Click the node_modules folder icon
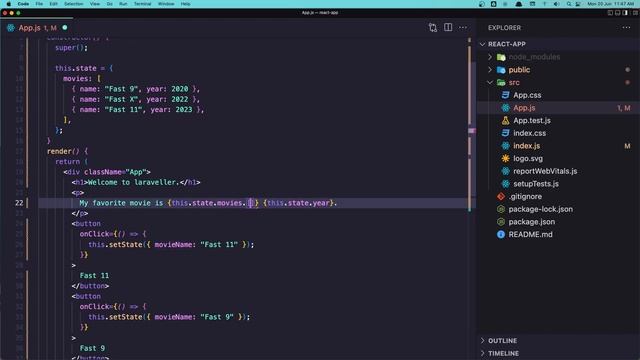The width and height of the screenshot is (640, 360). pos(501,57)
